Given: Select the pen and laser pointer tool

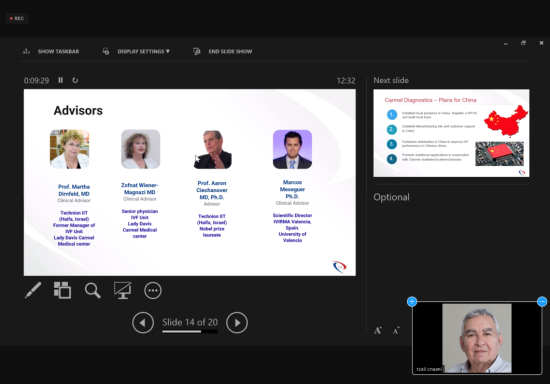Looking at the screenshot, I should (x=33, y=290).
